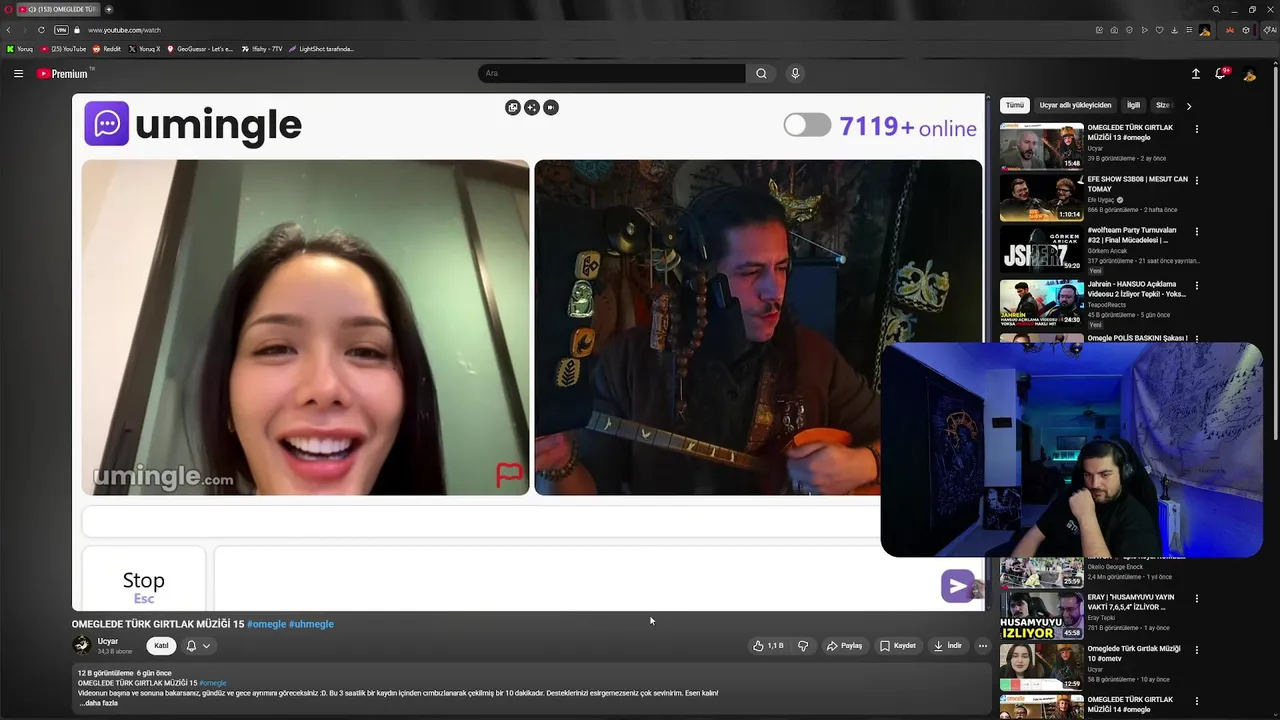This screenshot has height=720, width=1280.
Task: Select Ucyar adlı yükleyiciden chip
Action: (1075, 105)
